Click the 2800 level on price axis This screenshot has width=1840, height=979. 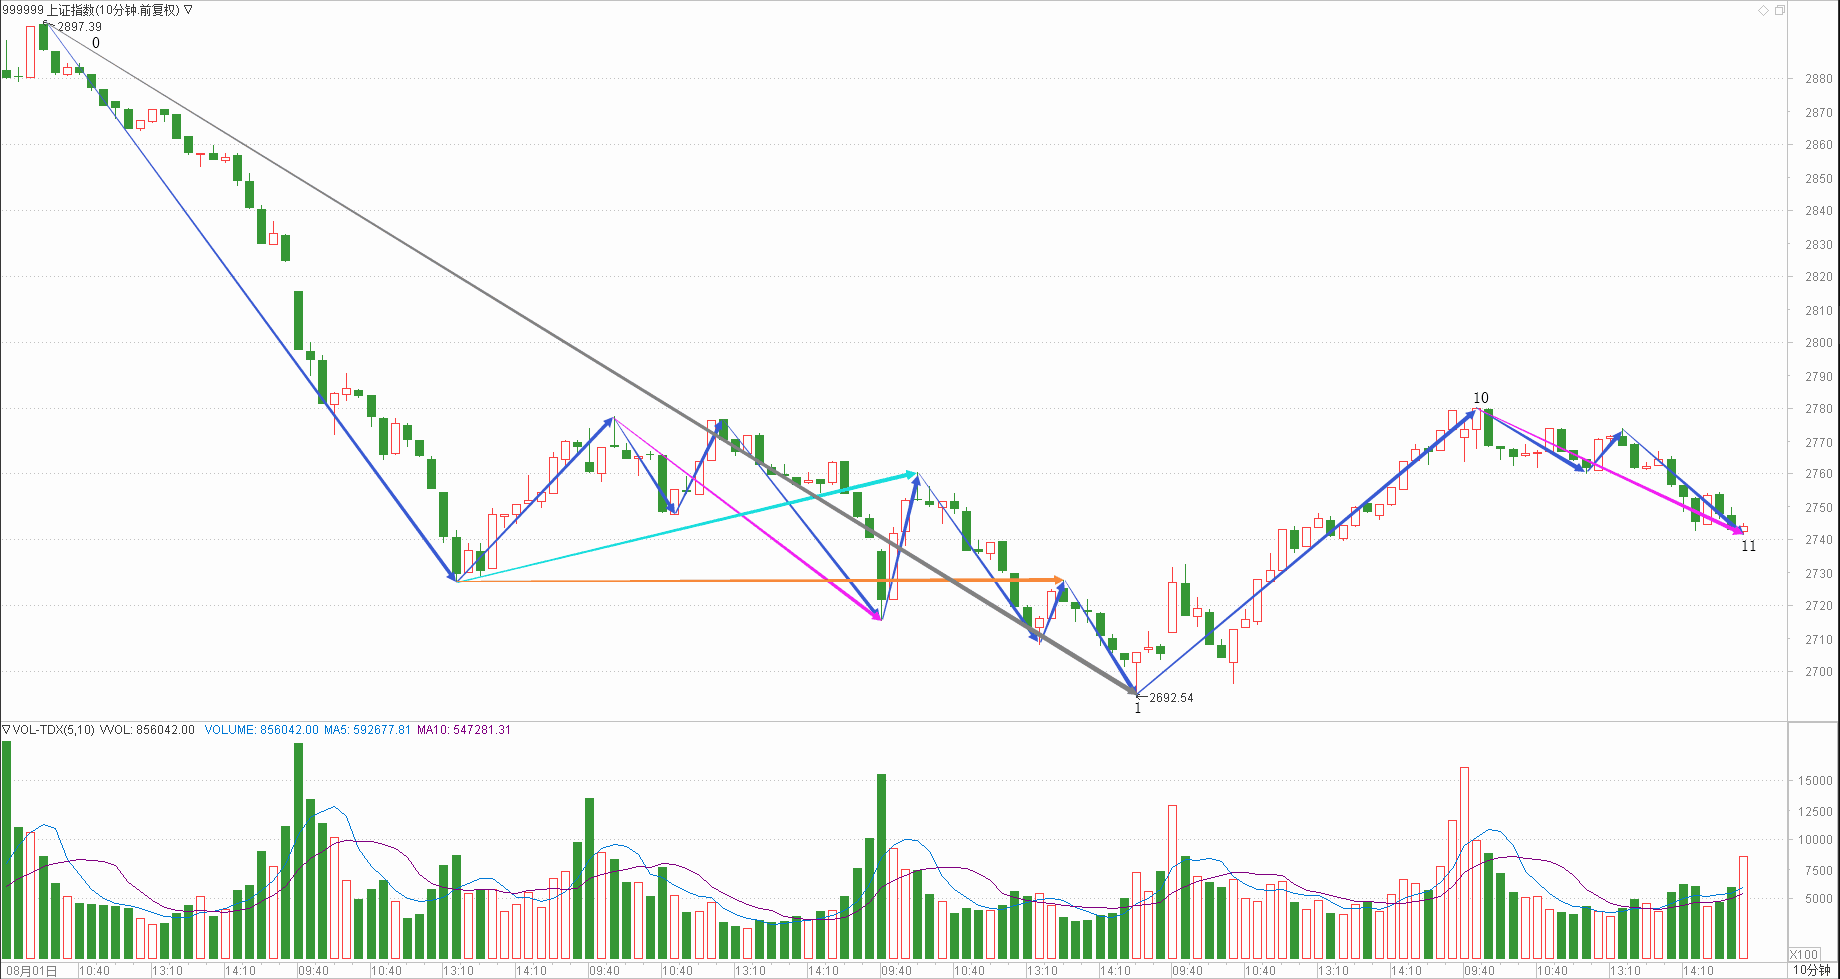[1818, 343]
